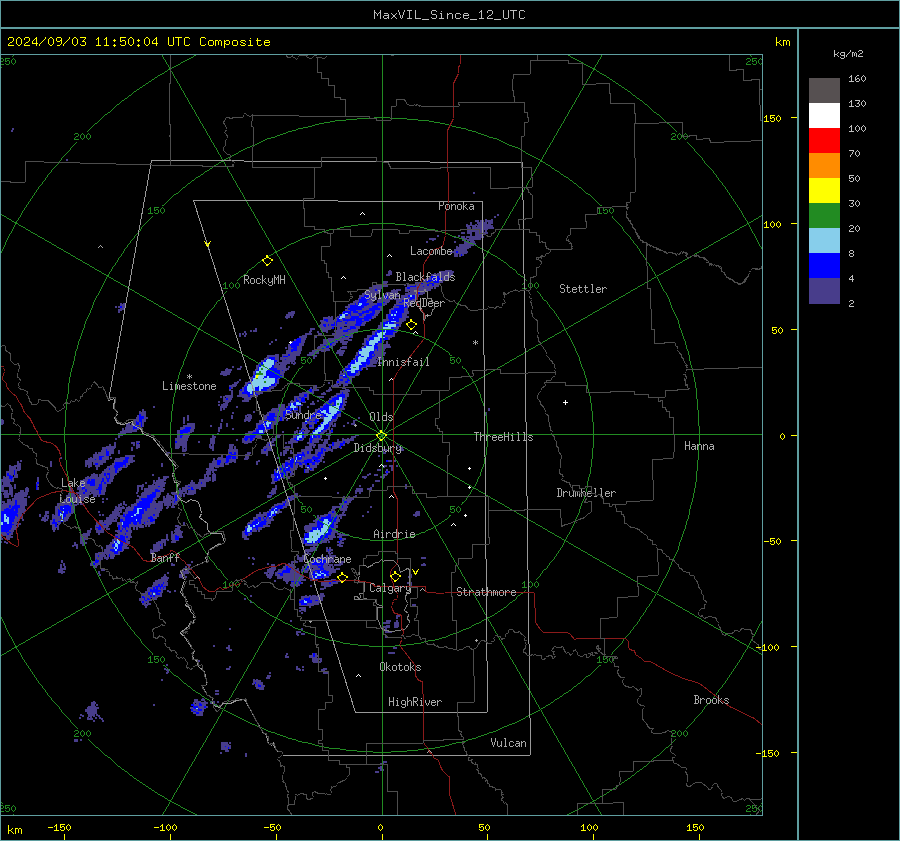Click the RockyMH label
This screenshot has width=900, height=841.
tap(264, 280)
